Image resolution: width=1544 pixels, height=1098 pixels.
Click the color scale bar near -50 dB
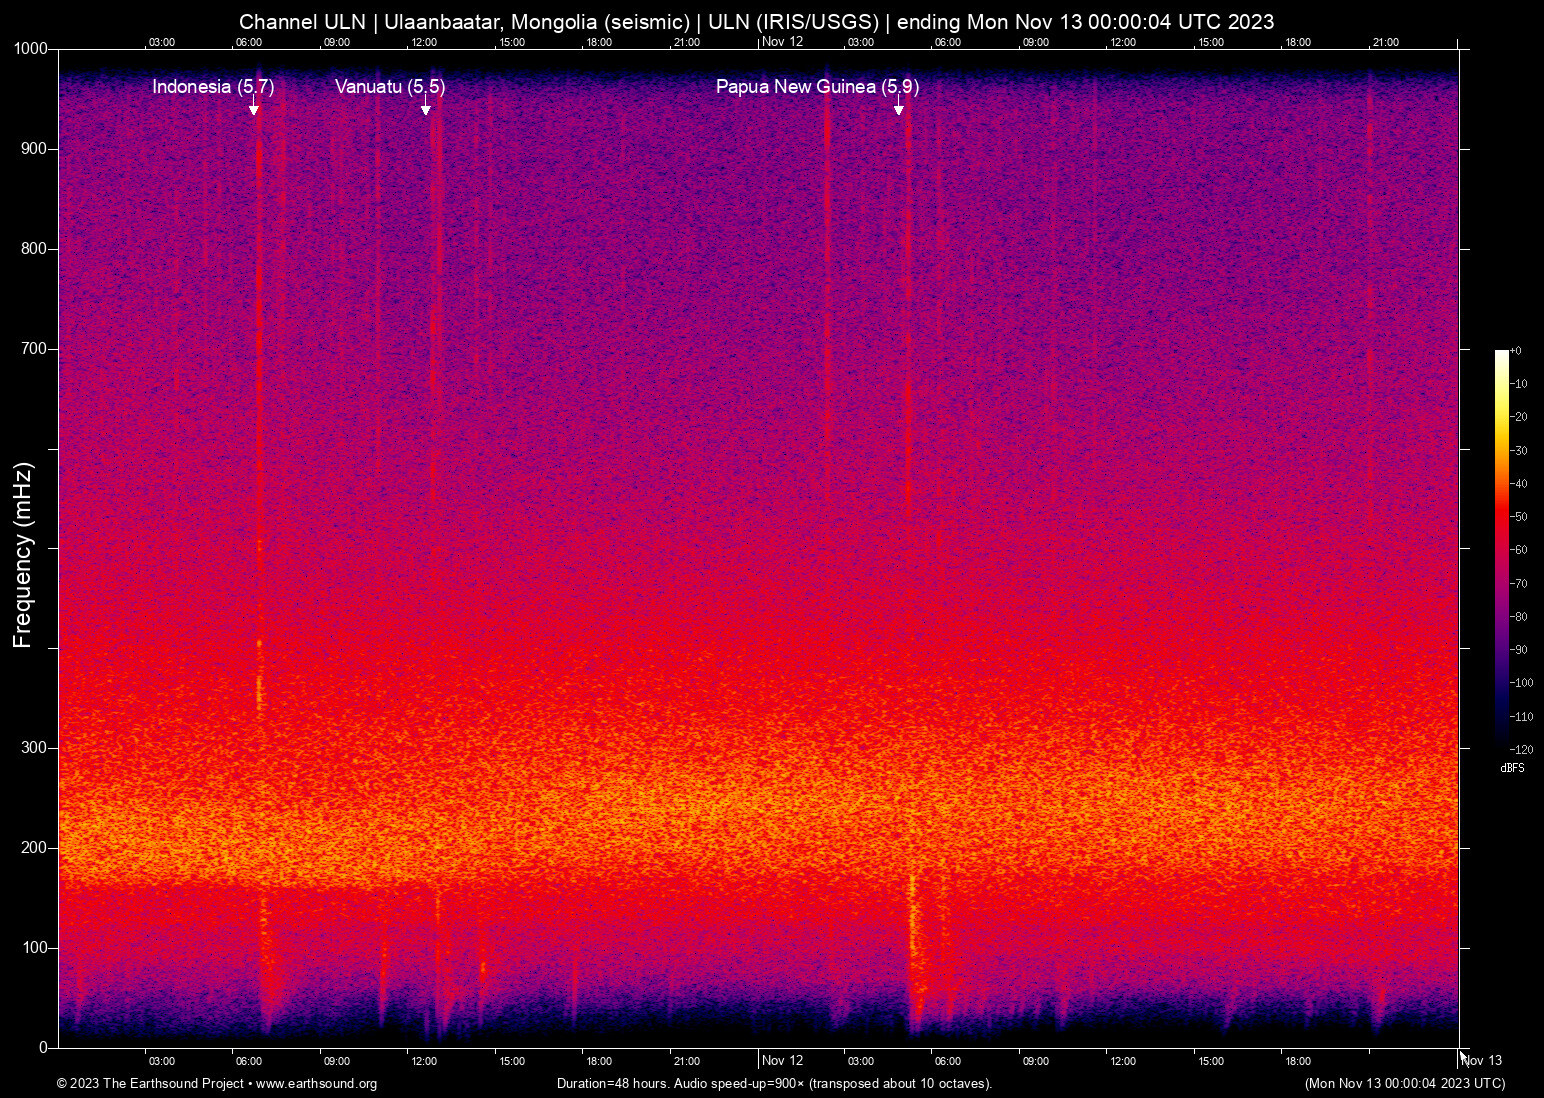click(x=1501, y=517)
